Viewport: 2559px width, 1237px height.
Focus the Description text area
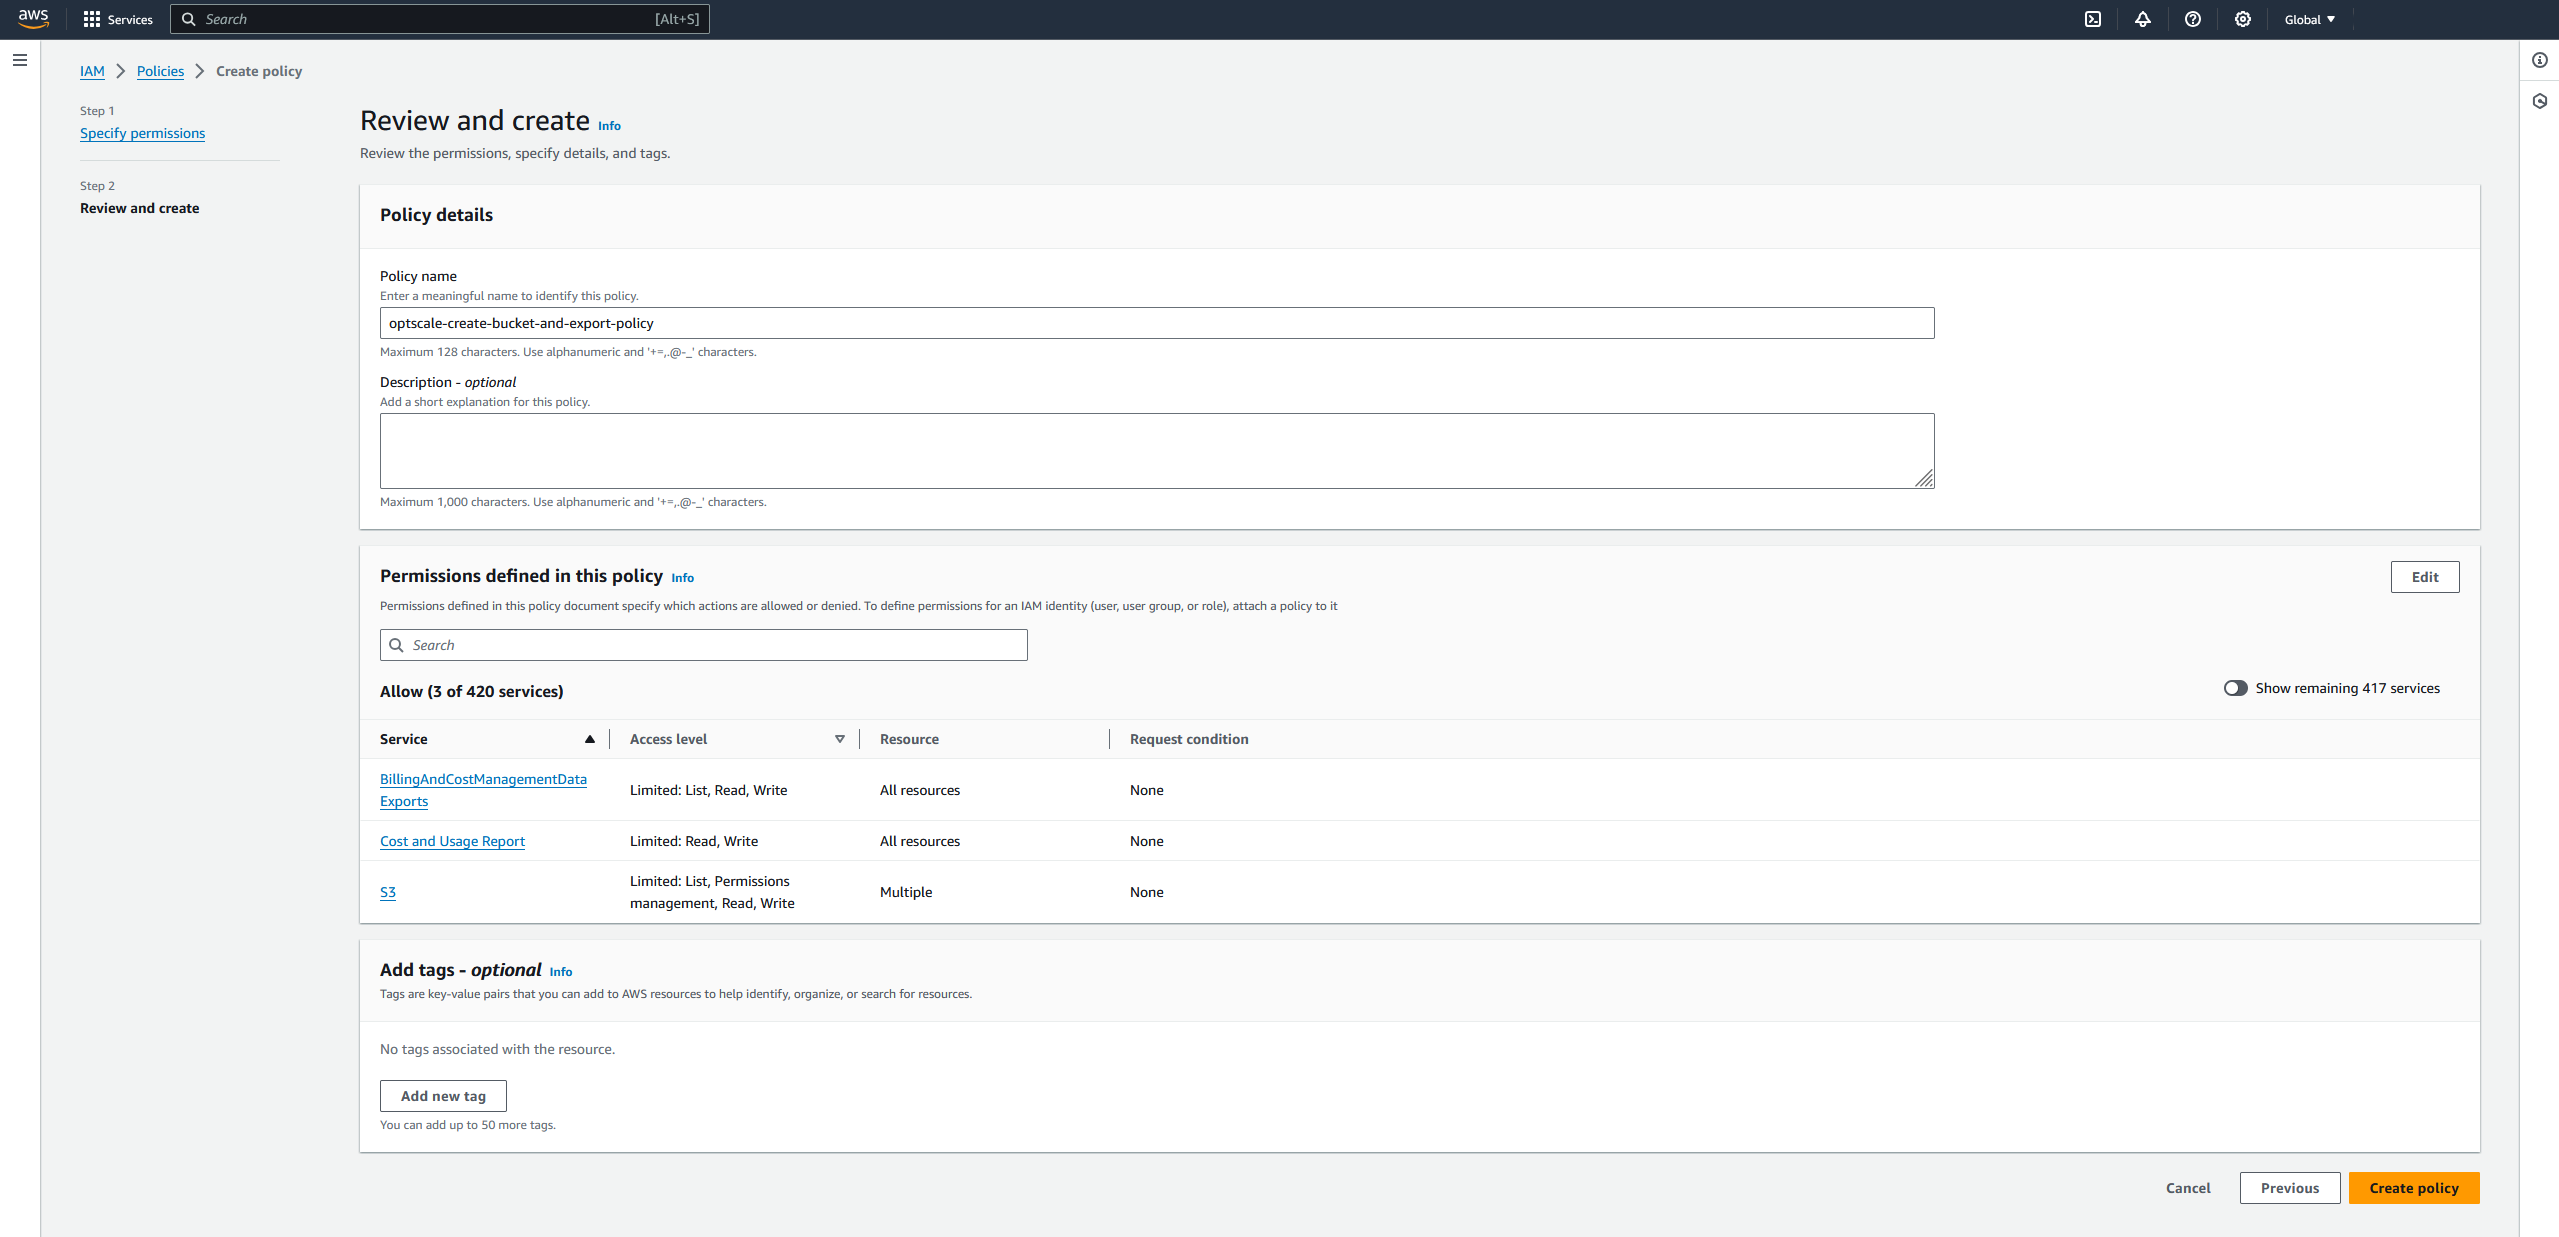click(x=1157, y=451)
